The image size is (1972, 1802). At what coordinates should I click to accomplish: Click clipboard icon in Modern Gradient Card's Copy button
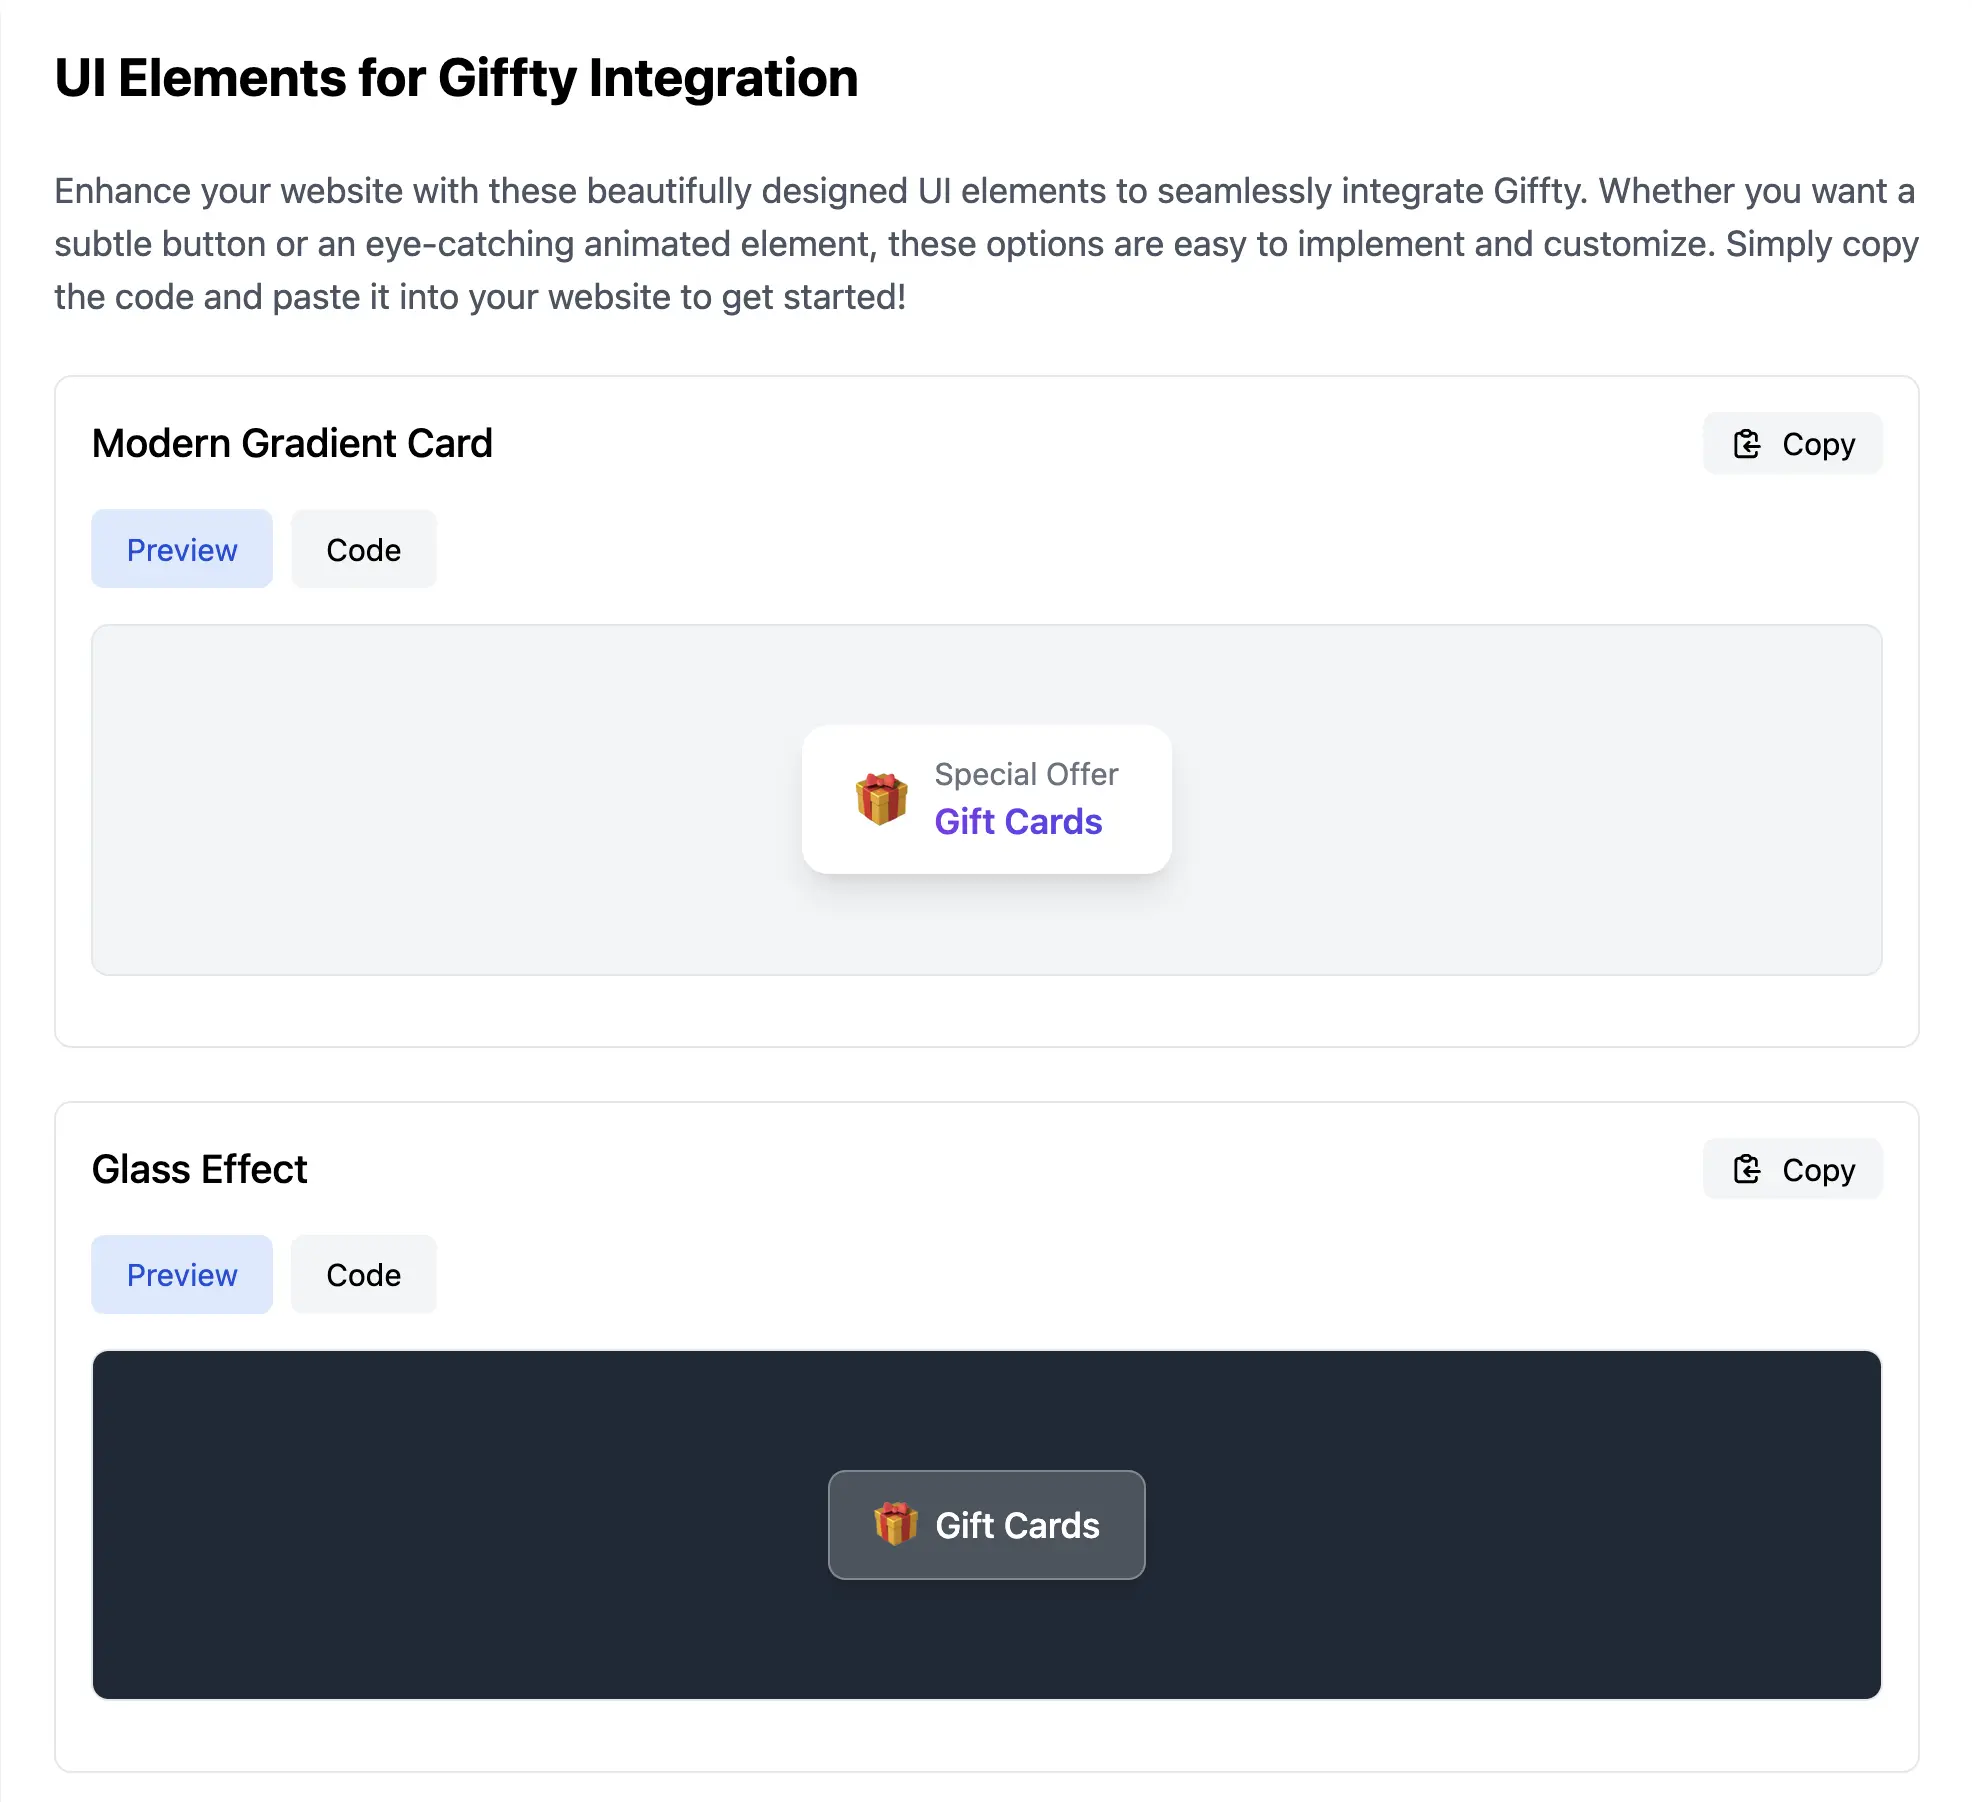[x=1746, y=444]
